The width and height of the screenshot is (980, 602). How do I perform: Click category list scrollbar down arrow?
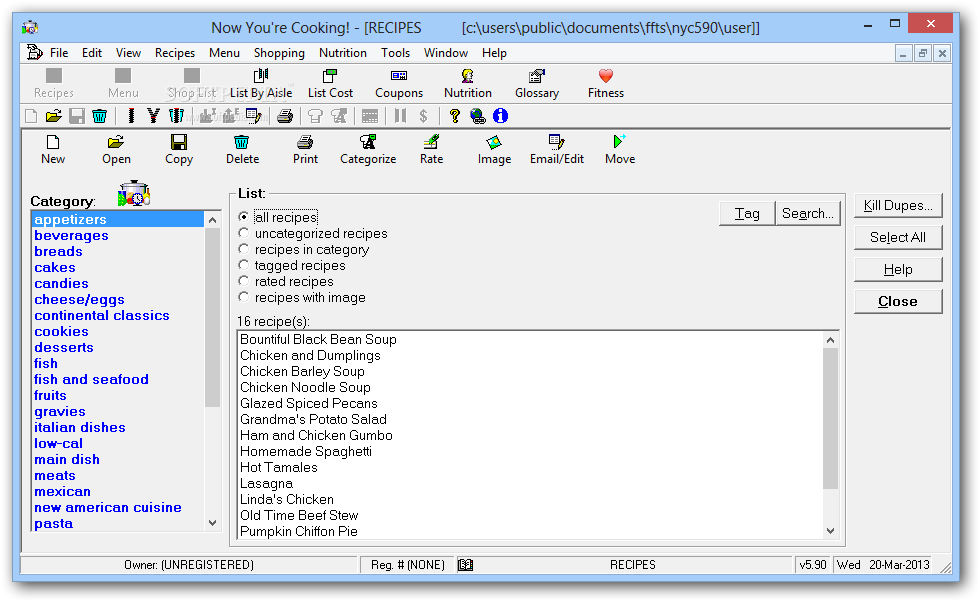coord(212,523)
